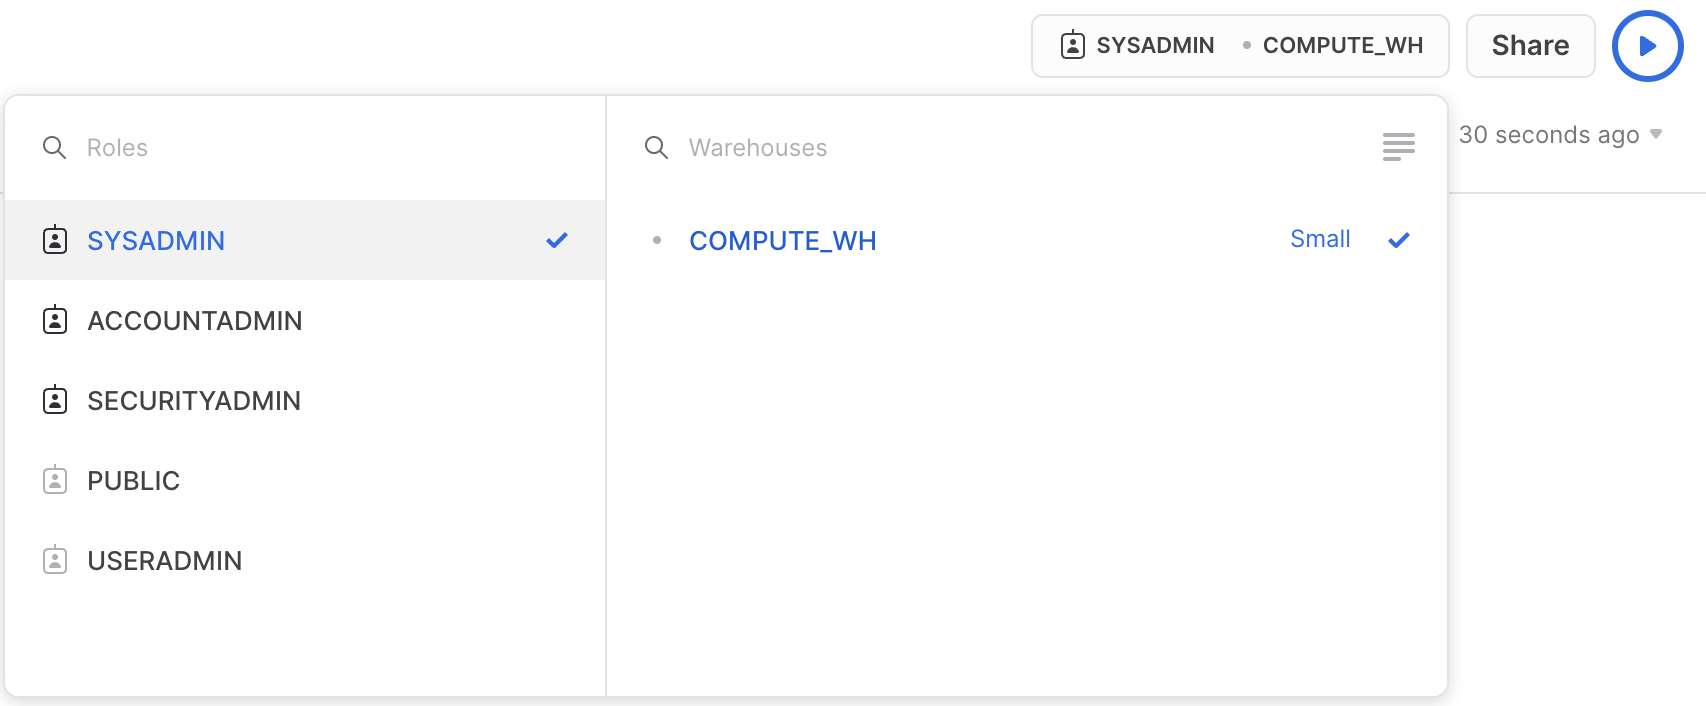Click the SECURITYADMIN role badge icon
This screenshot has height=706, width=1706.
(x=55, y=400)
